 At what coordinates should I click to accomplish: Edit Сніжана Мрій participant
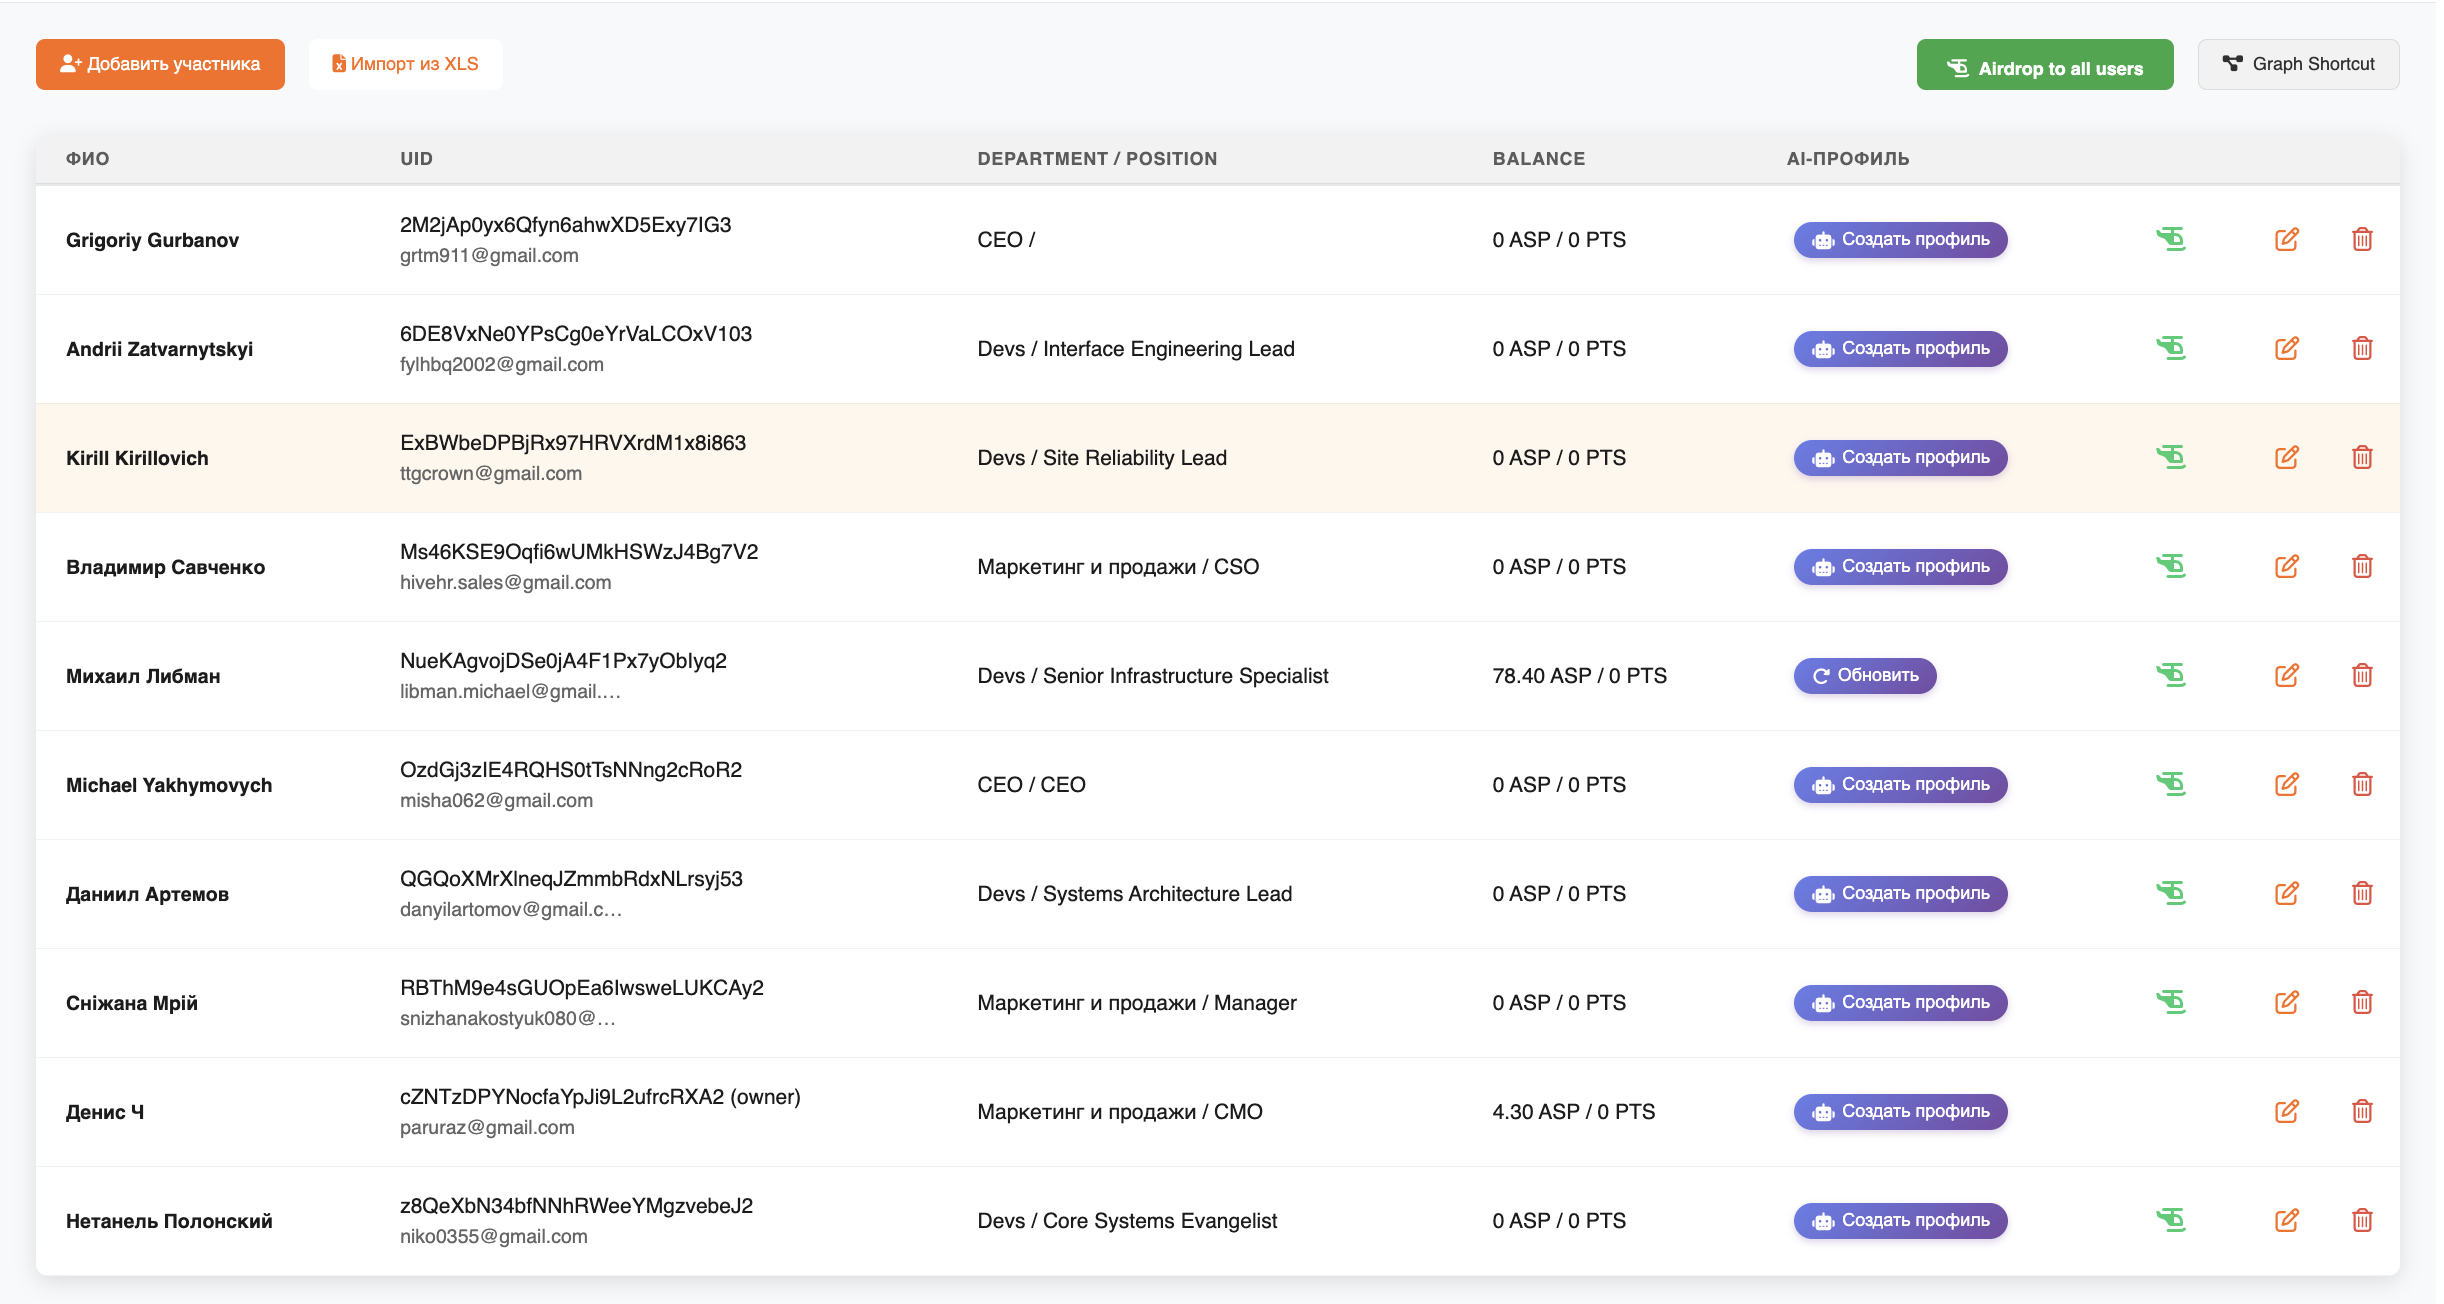[2287, 1002]
